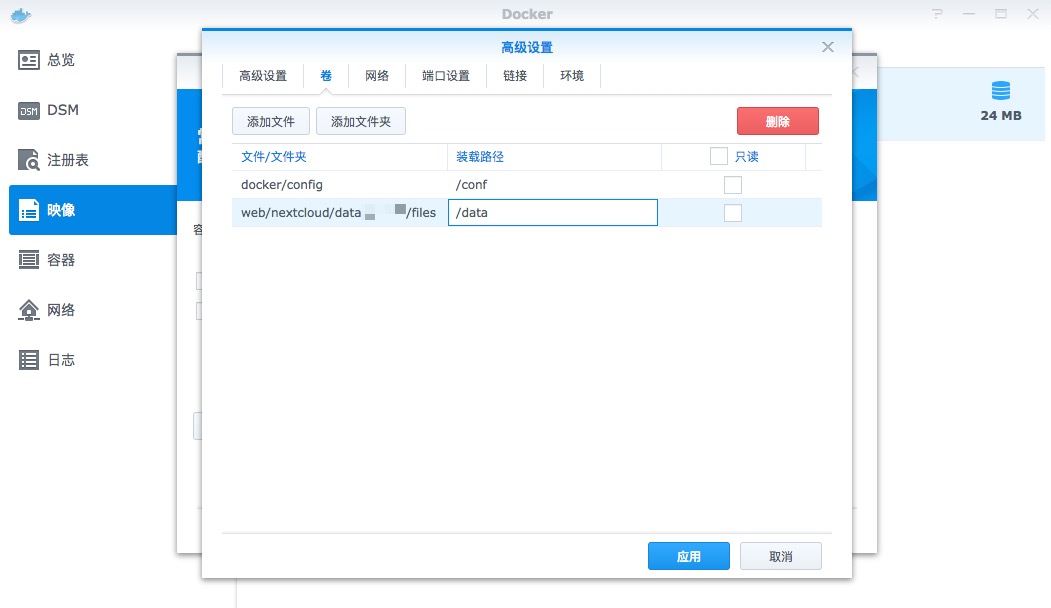The width and height of the screenshot is (1051, 608).
Task: Open the 链接 tab
Action: coord(515,76)
